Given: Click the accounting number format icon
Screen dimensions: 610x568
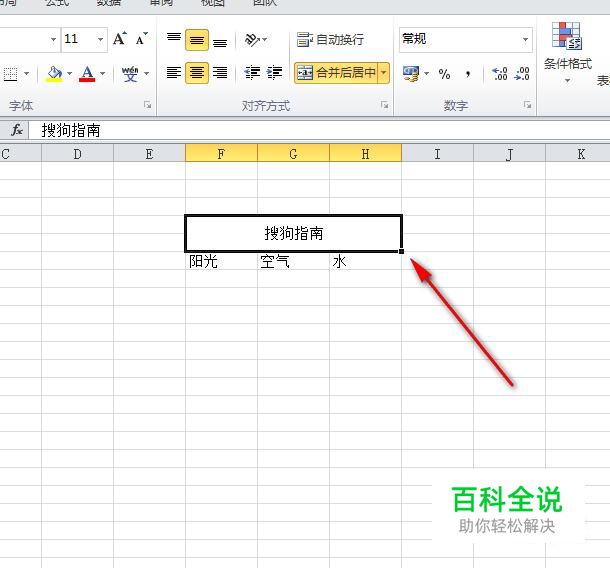Looking at the screenshot, I should pyautogui.click(x=411, y=74).
